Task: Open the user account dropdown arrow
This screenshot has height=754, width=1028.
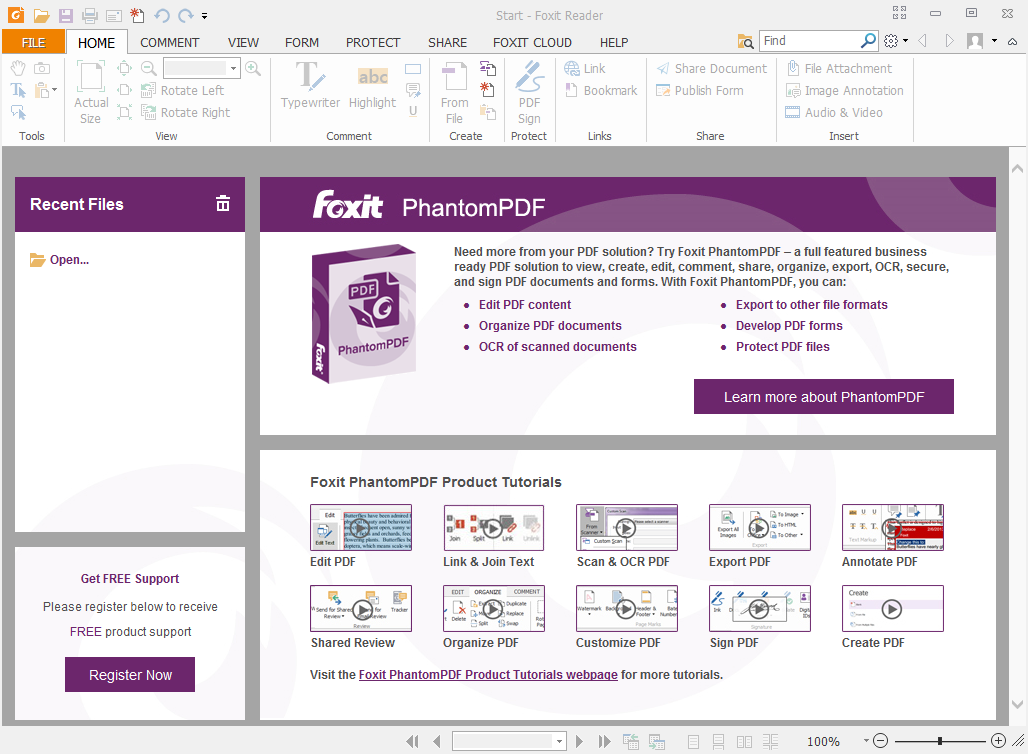Action: (x=995, y=41)
